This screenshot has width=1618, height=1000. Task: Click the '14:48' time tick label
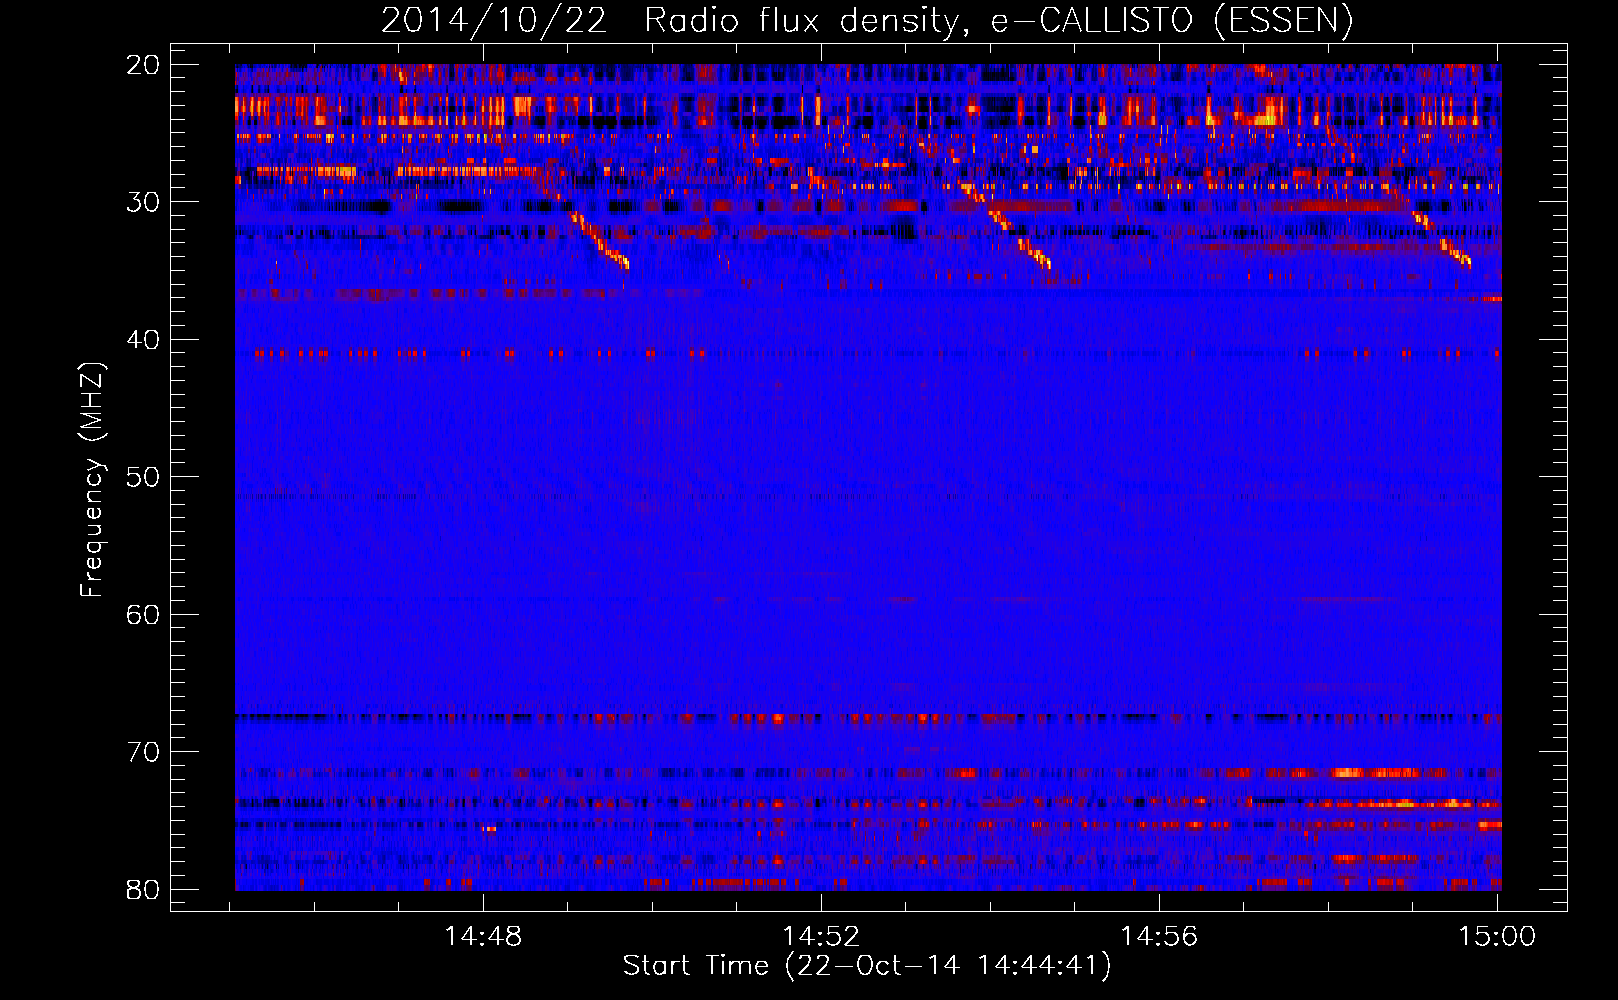[x=483, y=936]
